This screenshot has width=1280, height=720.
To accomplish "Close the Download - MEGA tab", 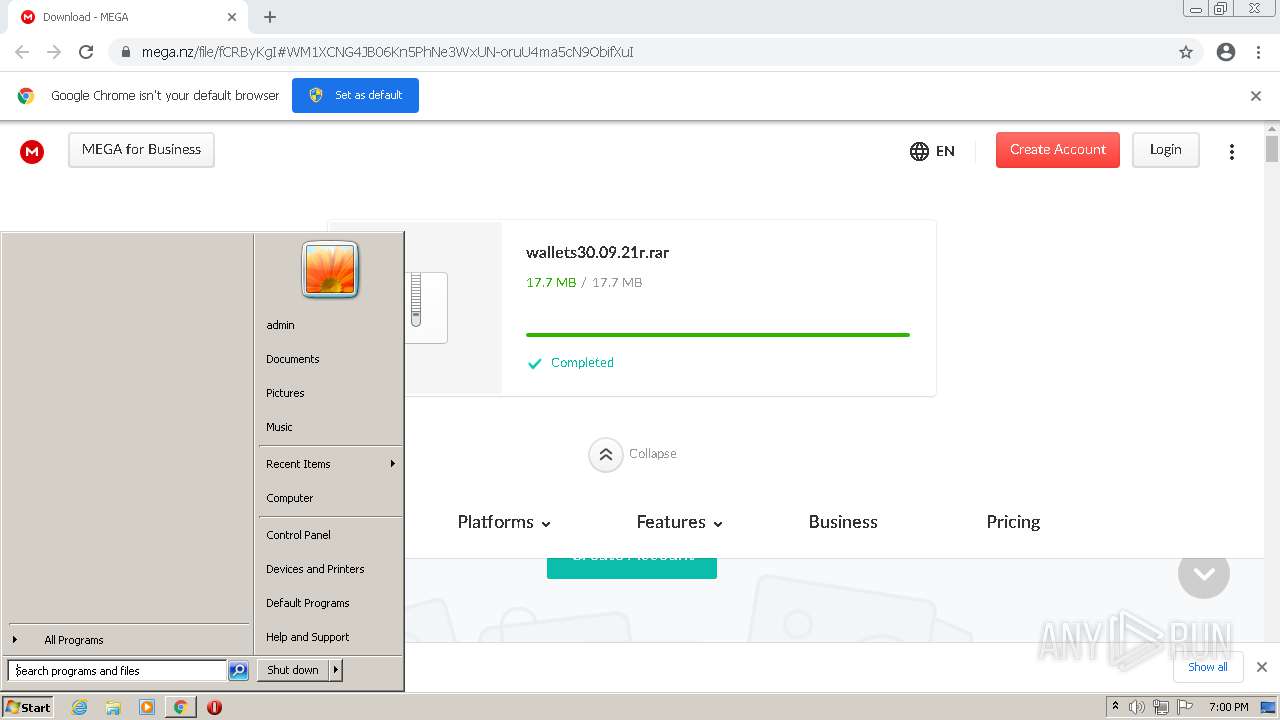I will click(232, 17).
